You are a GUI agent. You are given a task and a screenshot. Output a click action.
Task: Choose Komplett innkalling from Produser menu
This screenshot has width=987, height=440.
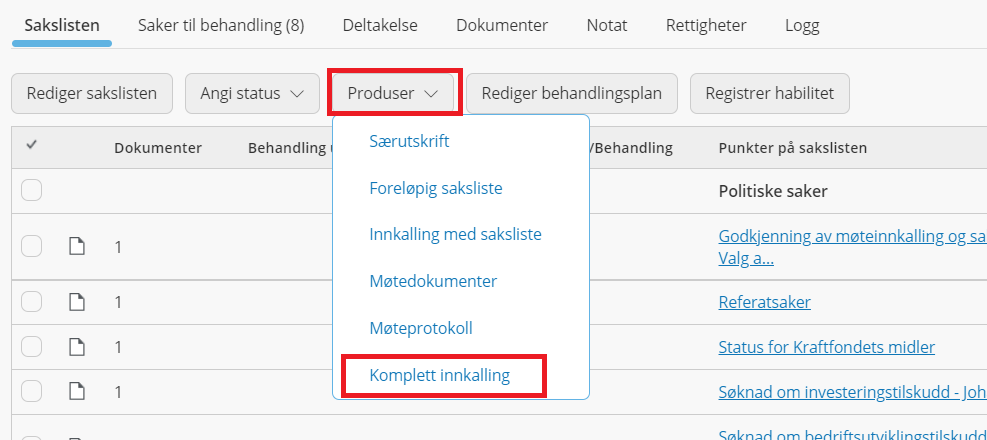tap(439, 376)
